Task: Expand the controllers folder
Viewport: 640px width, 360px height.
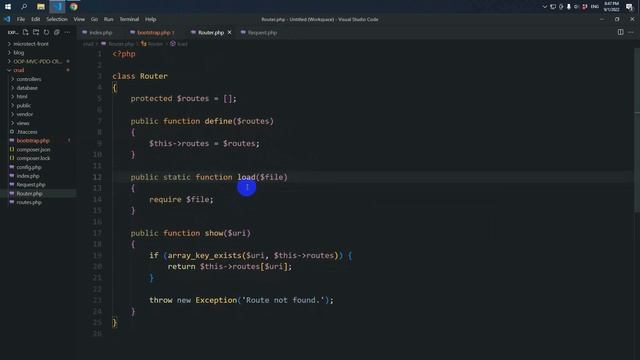Action: click(x=29, y=79)
